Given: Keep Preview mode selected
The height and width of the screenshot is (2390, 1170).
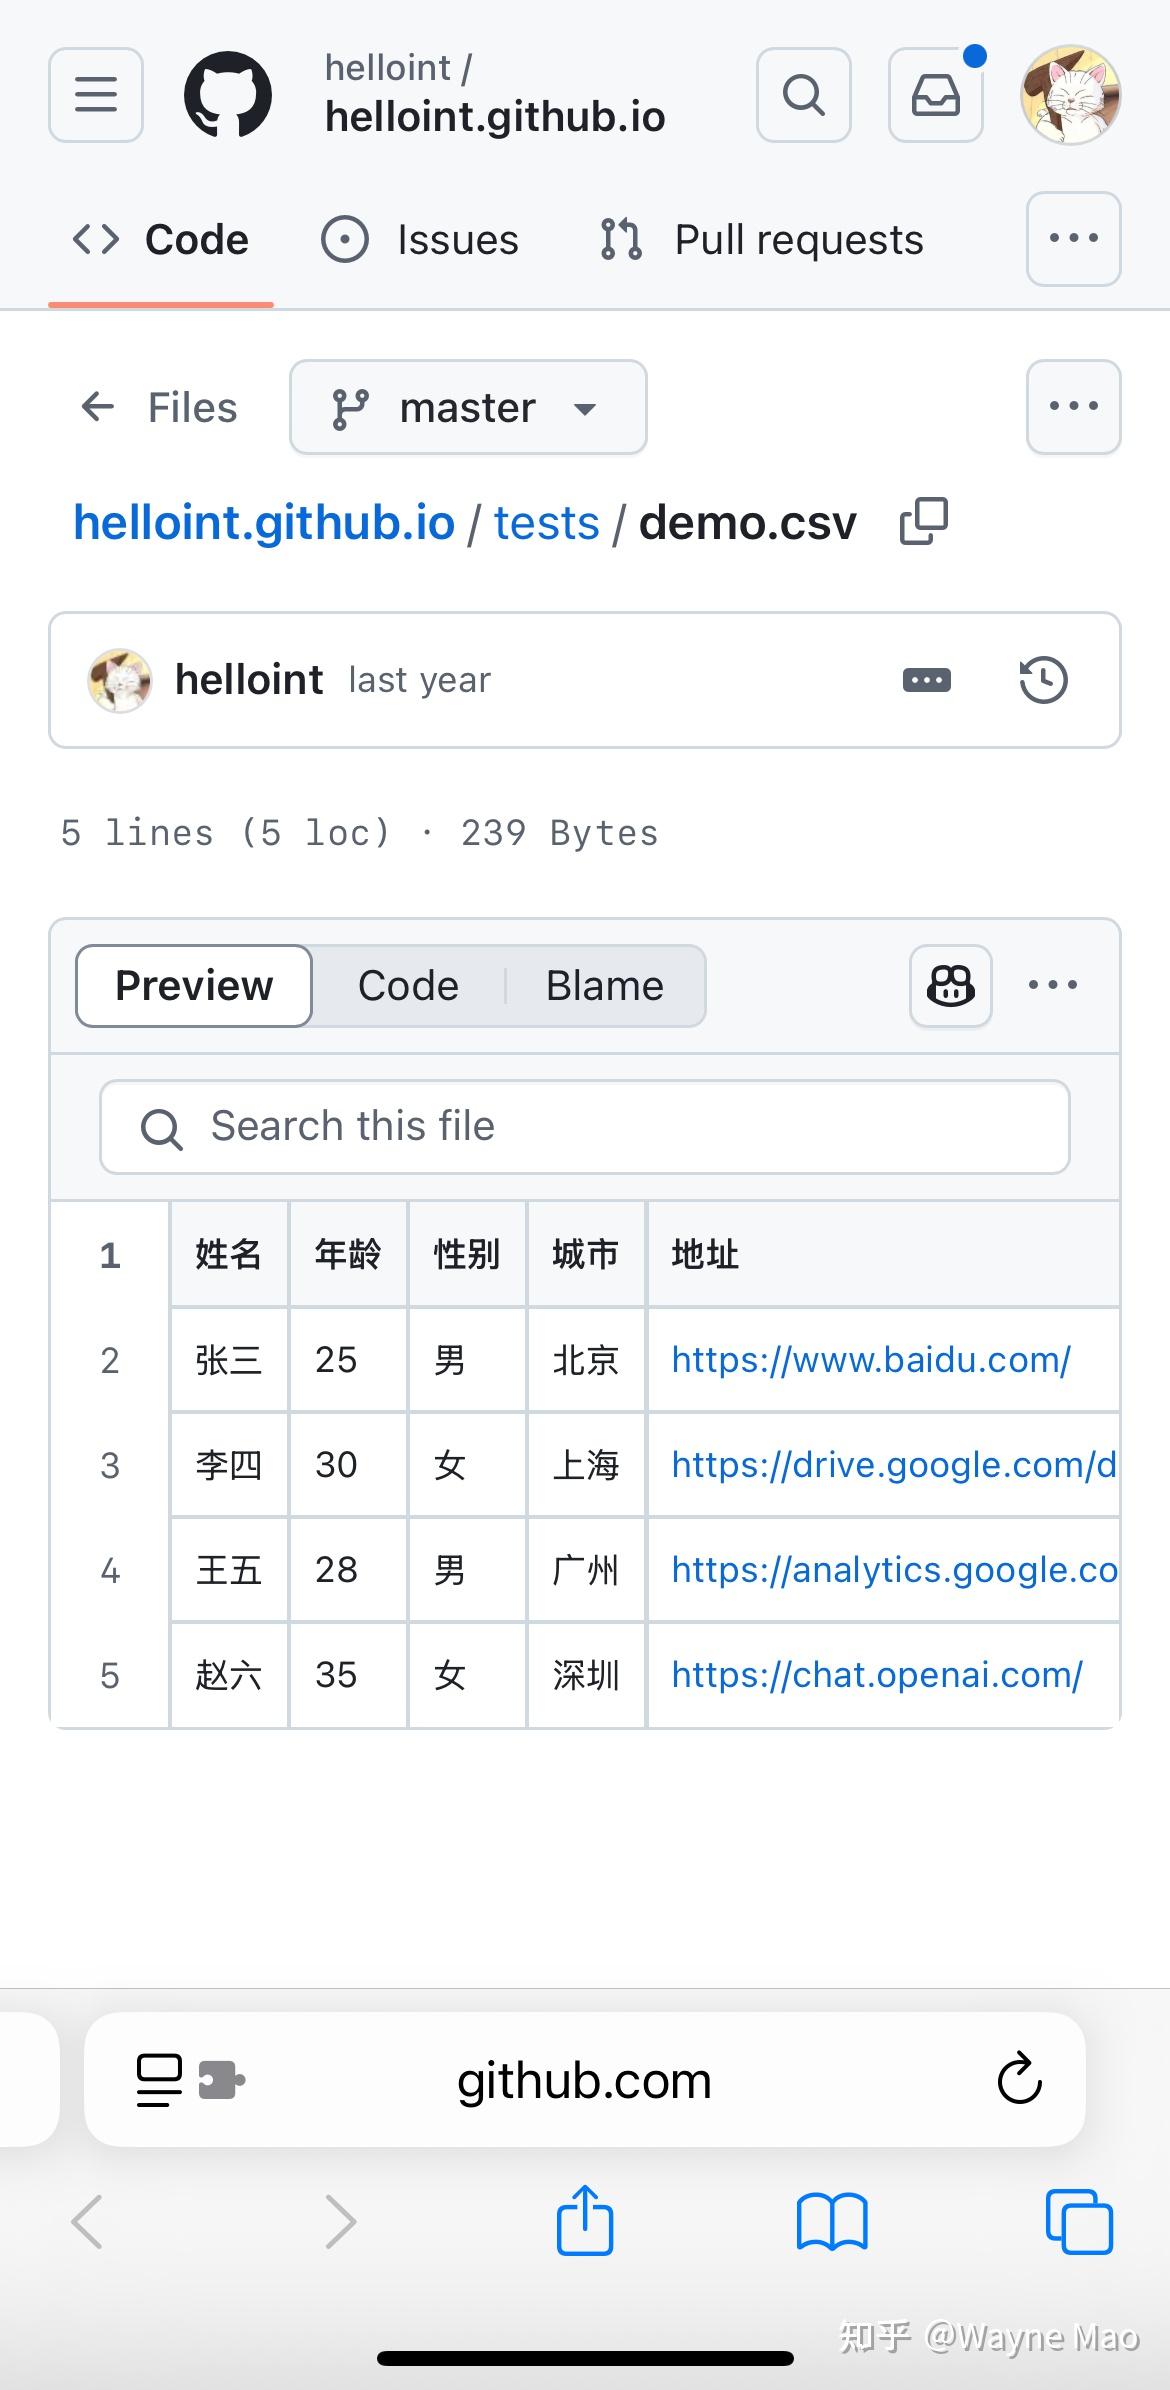Looking at the screenshot, I should tap(193, 985).
